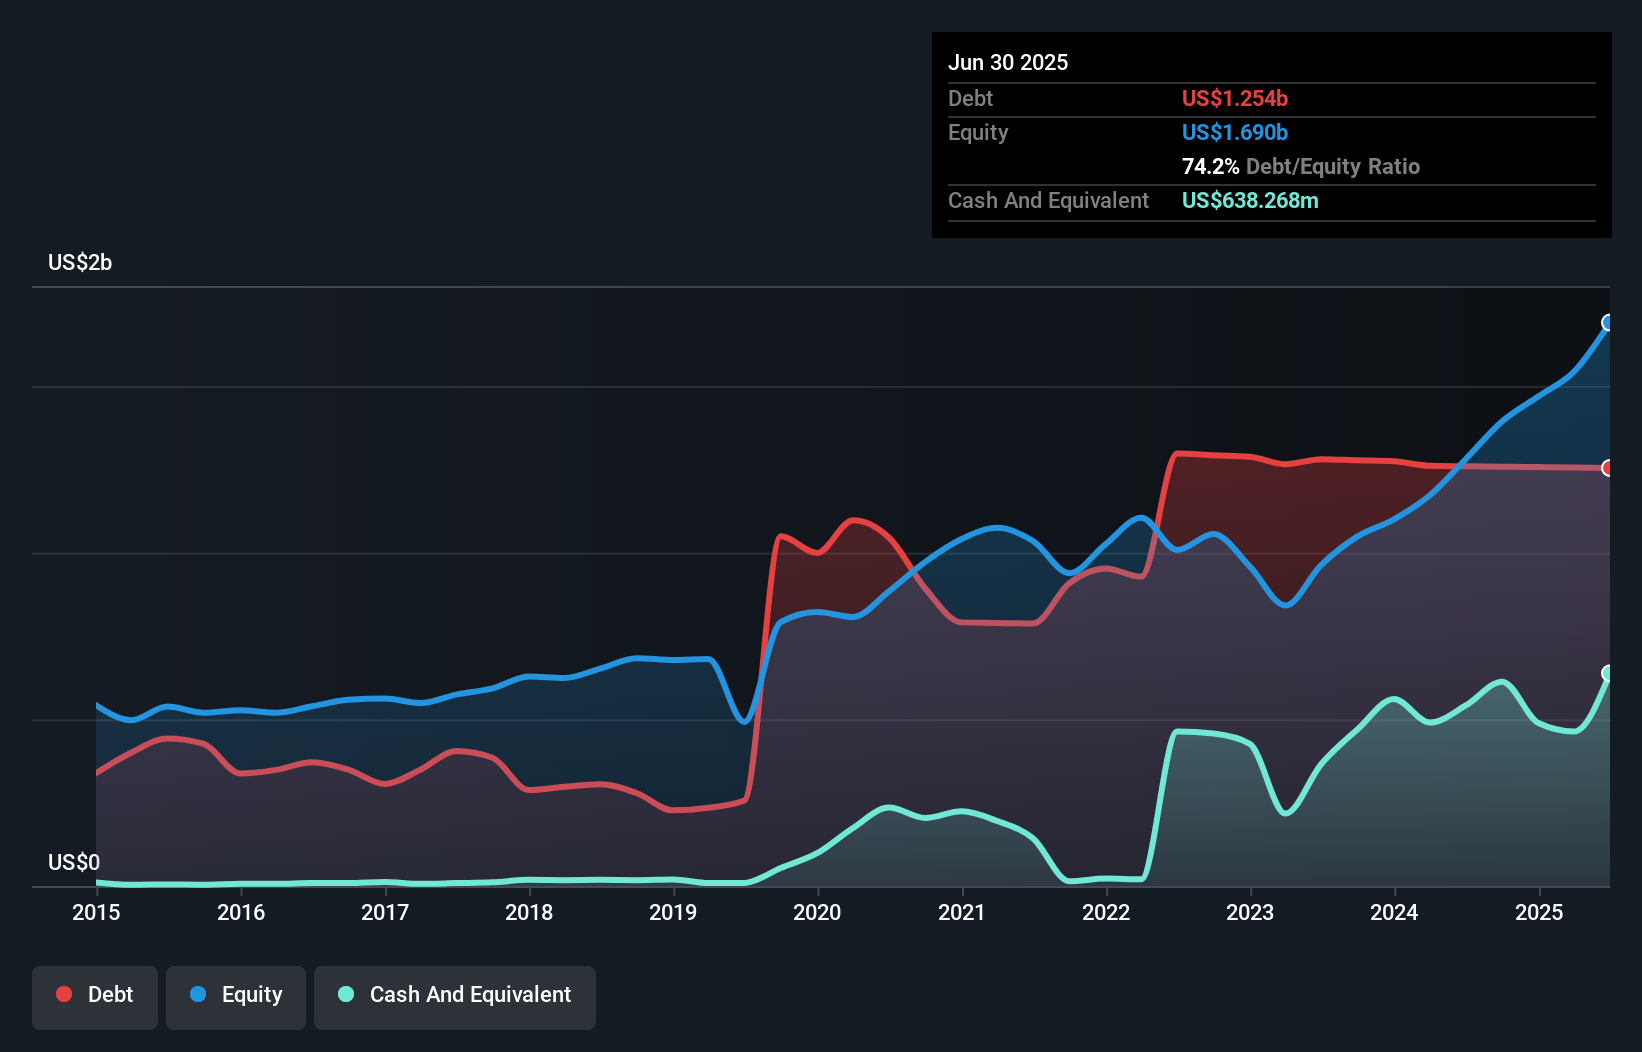Expand the Jun 30 2025 tooltip panel
This screenshot has width=1642, height=1052.
[1009, 62]
